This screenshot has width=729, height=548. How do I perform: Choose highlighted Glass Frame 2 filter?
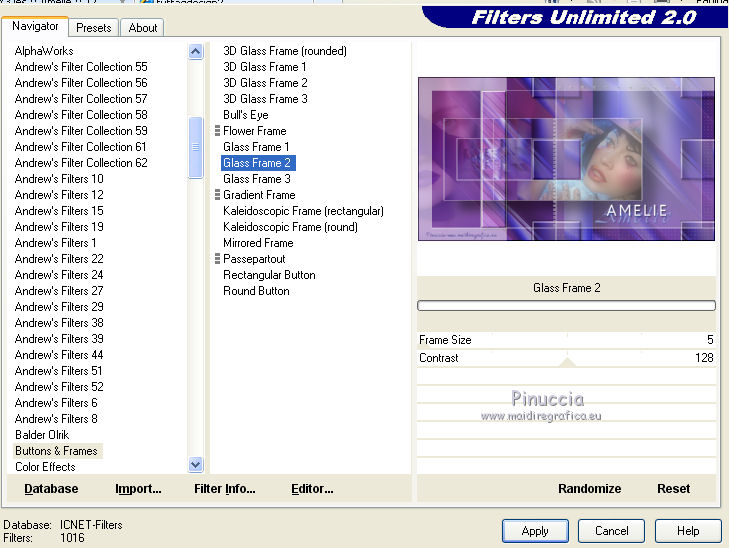(257, 163)
